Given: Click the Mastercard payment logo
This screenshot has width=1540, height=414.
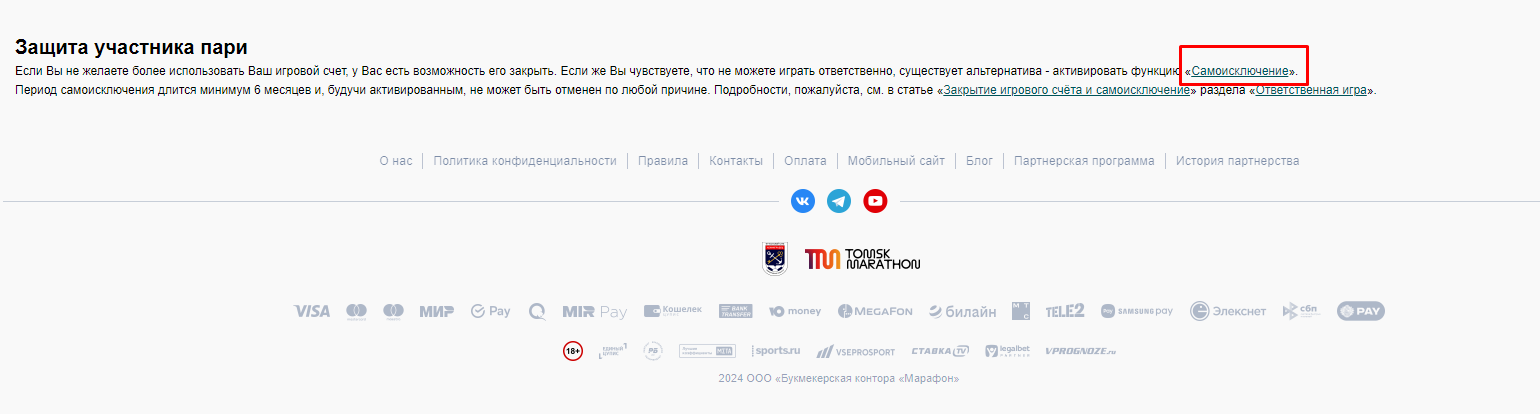Looking at the screenshot, I should (x=356, y=312).
